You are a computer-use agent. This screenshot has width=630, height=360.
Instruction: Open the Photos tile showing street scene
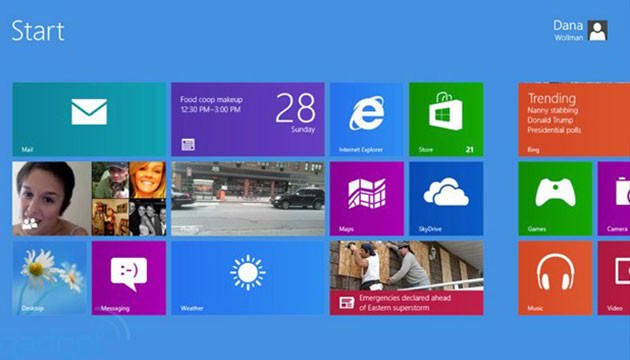point(248,198)
